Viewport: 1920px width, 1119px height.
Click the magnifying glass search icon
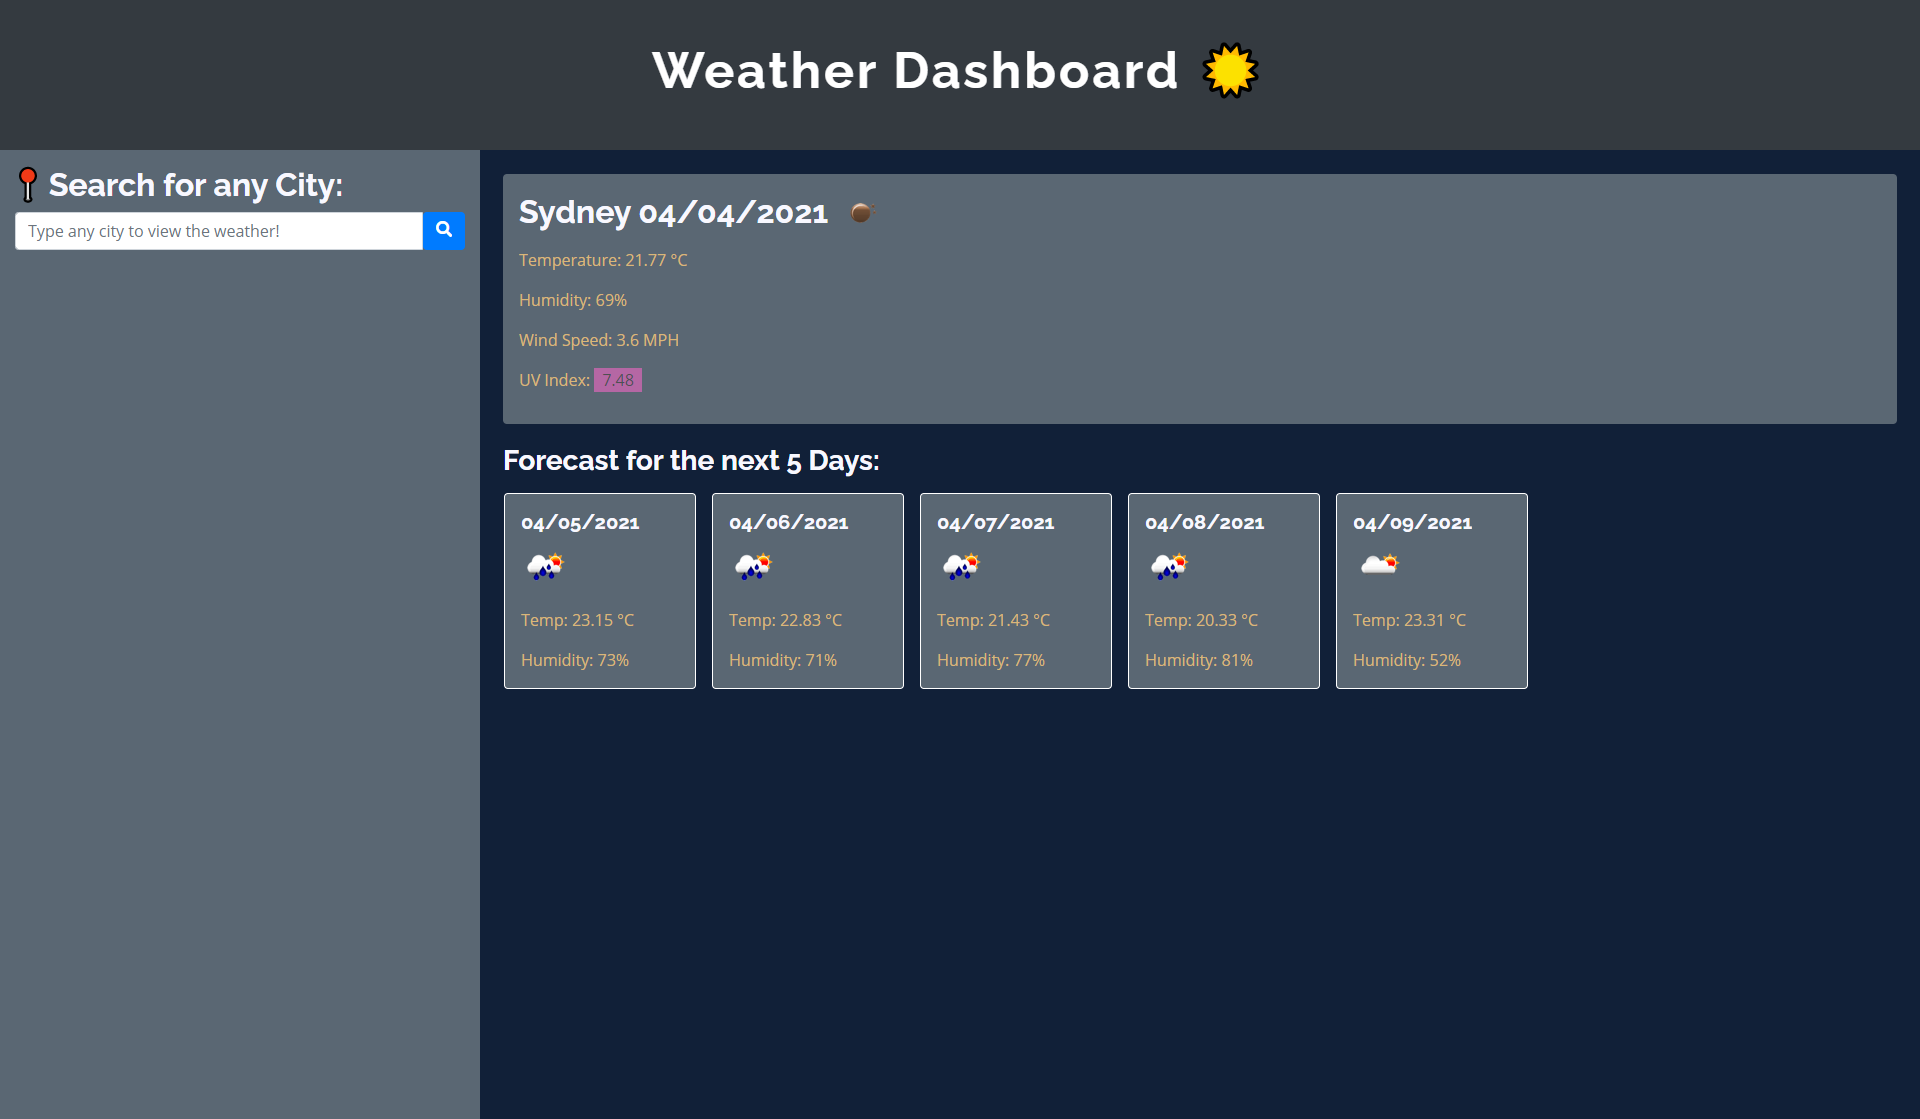coord(443,230)
